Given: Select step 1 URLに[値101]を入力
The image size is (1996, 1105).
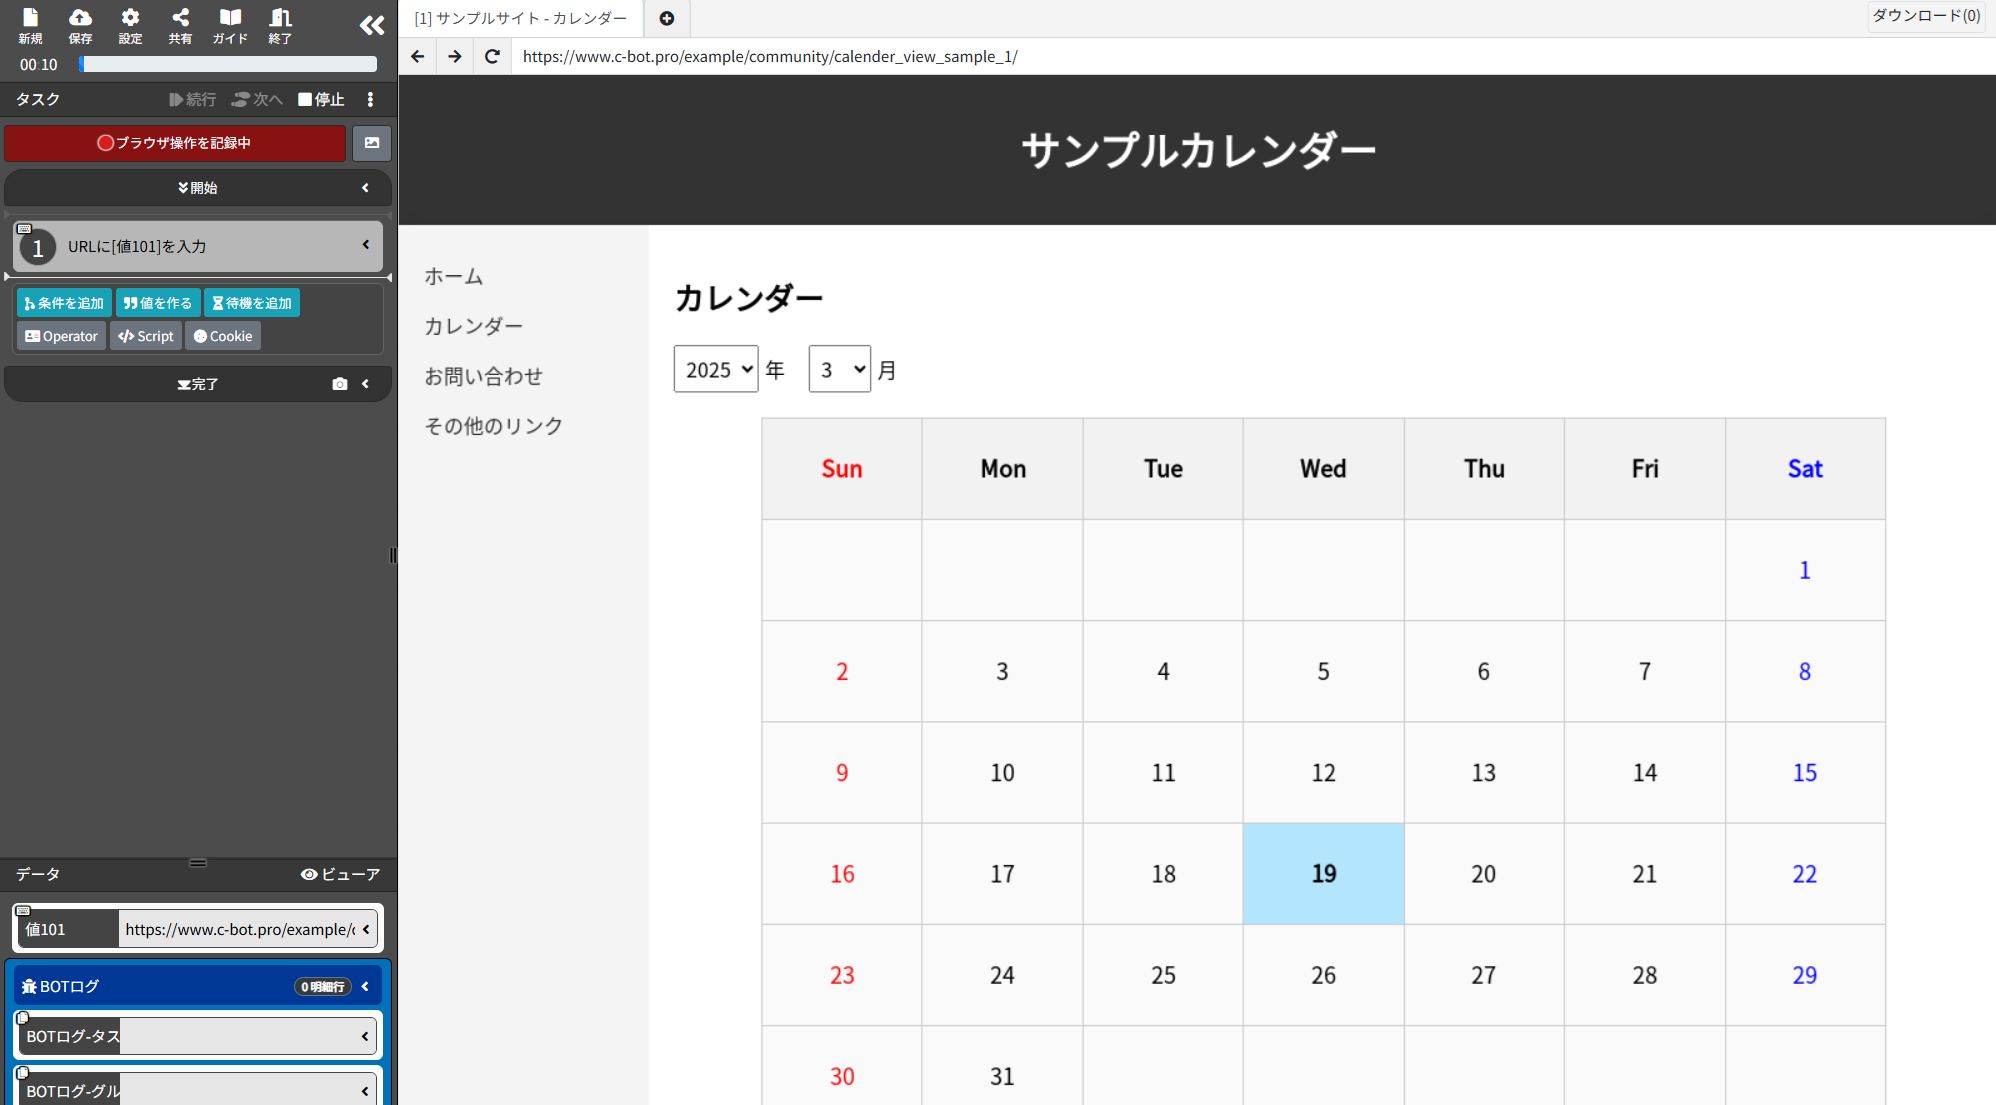Looking at the screenshot, I should [198, 246].
